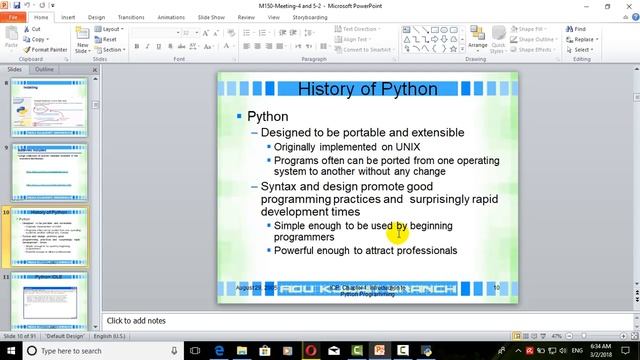This screenshot has width=640, height=360.
Task: Open the Shape Fill dropdown
Action: (x=529, y=29)
